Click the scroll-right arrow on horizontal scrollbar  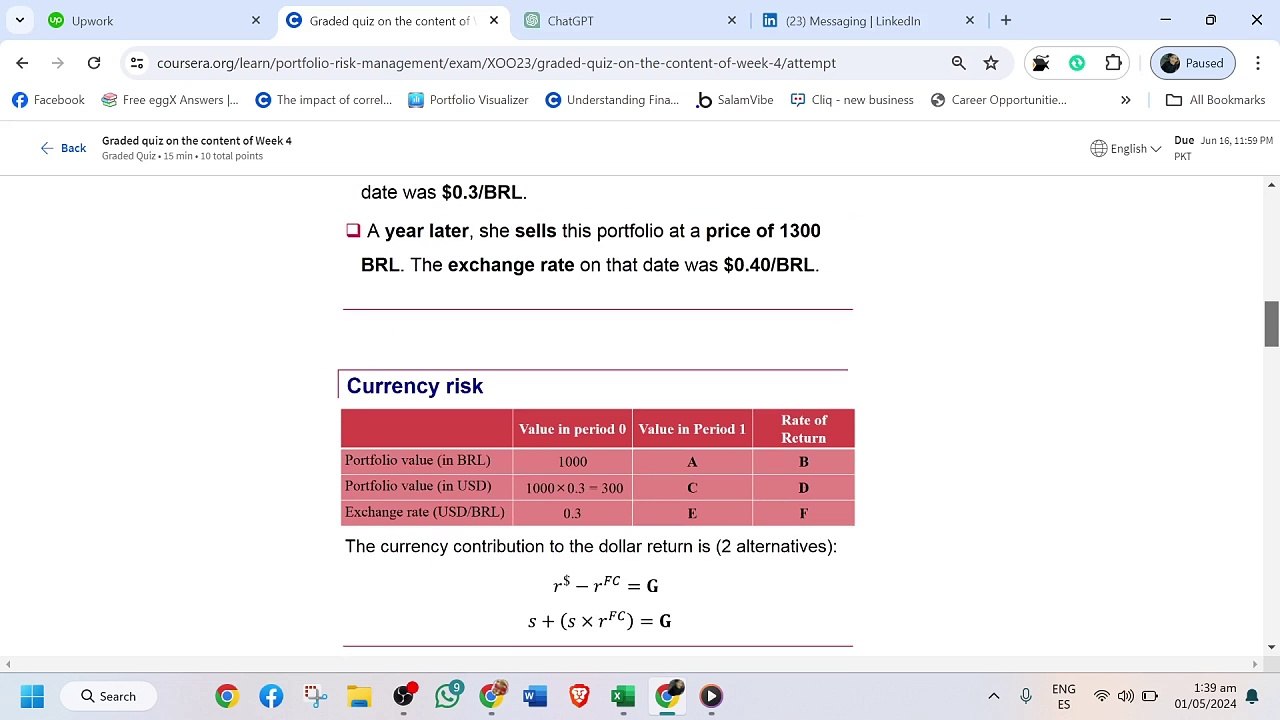coord(1255,664)
